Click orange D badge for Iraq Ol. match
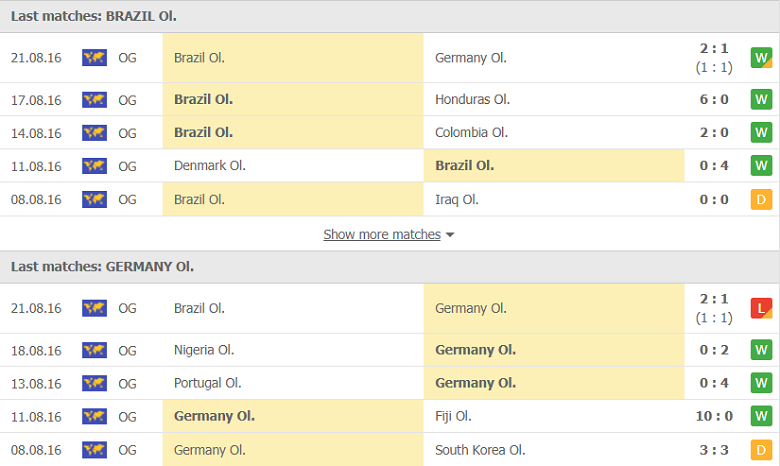 click(761, 199)
